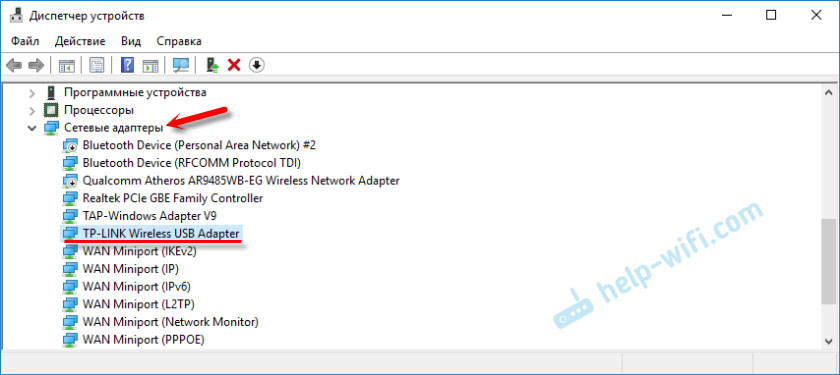Image resolution: width=840 pixels, height=375 pixels.
Task: Click the red X Uninstall device icon
Action: pyautogui.click(x=234, y=65)
